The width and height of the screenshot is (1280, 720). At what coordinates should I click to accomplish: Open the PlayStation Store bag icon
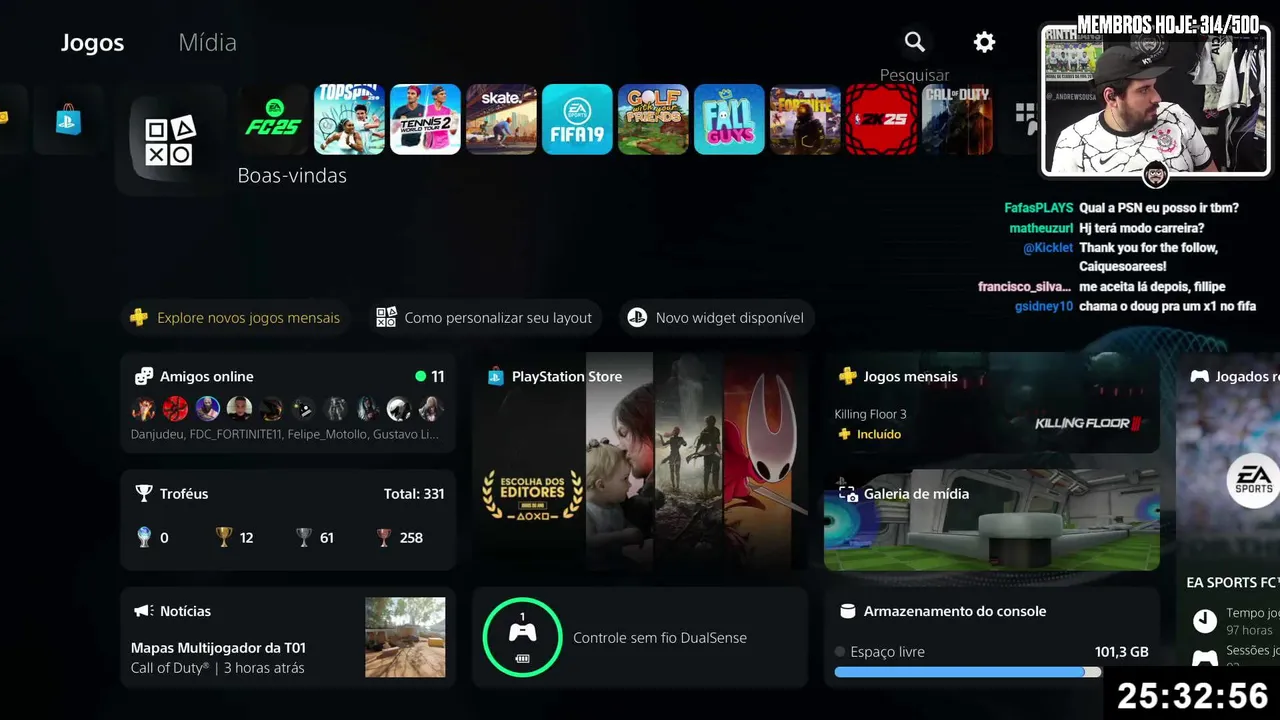pos(68,119)
